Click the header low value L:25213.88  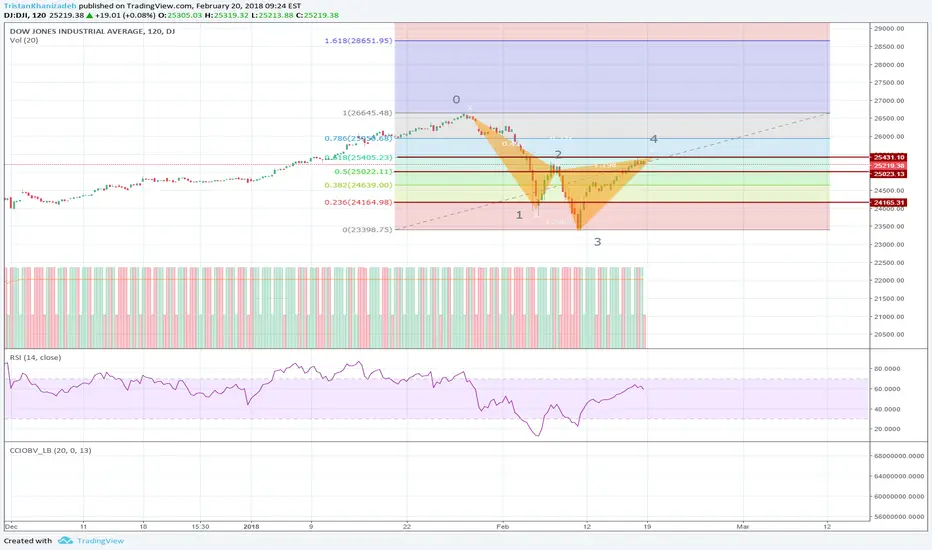[x=272, y=15]
